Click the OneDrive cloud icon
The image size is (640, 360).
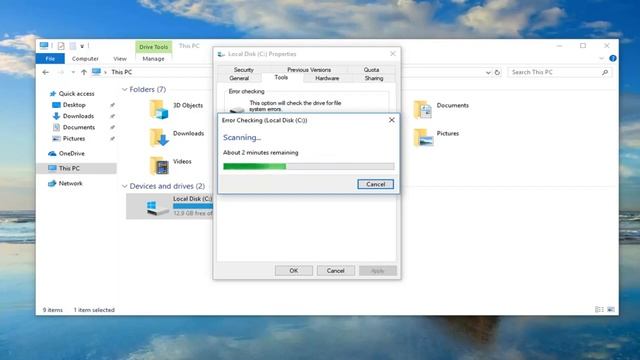52,153
